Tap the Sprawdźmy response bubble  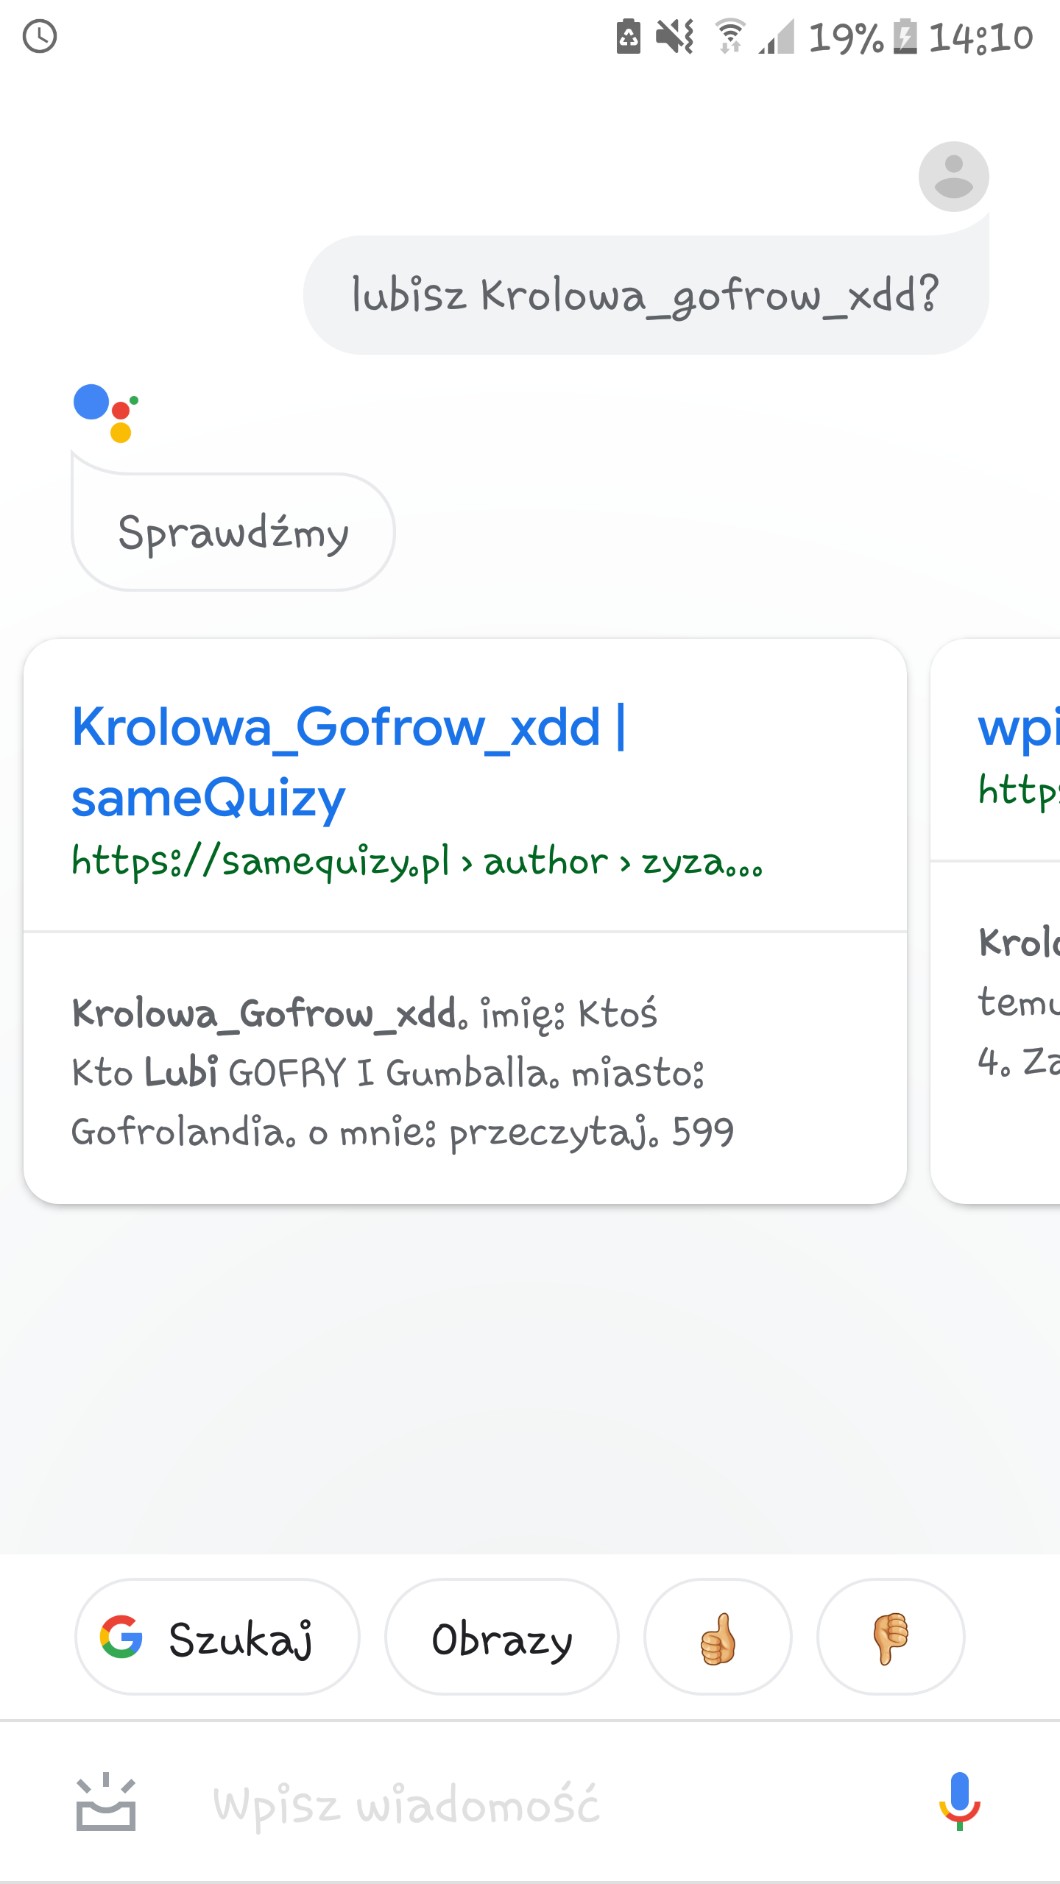coord(233,532)
